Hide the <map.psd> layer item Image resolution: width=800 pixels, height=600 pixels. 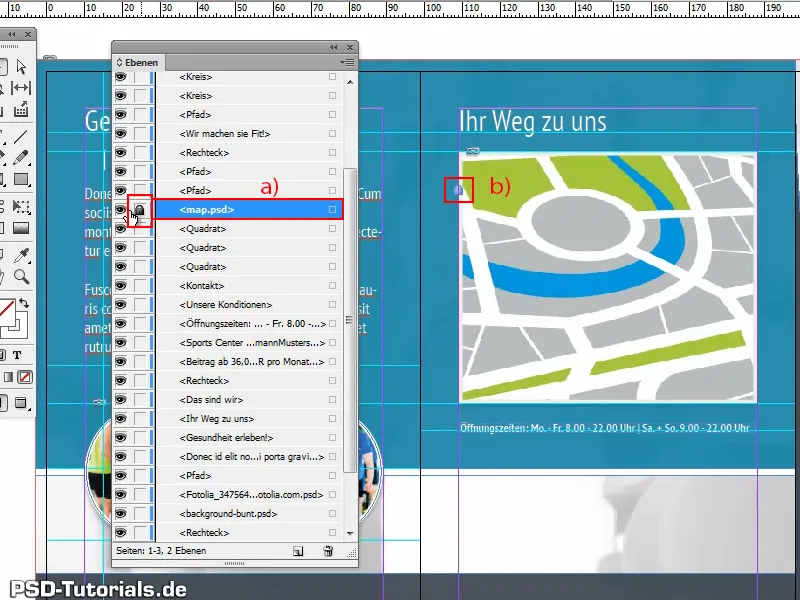tap(120, 209)
